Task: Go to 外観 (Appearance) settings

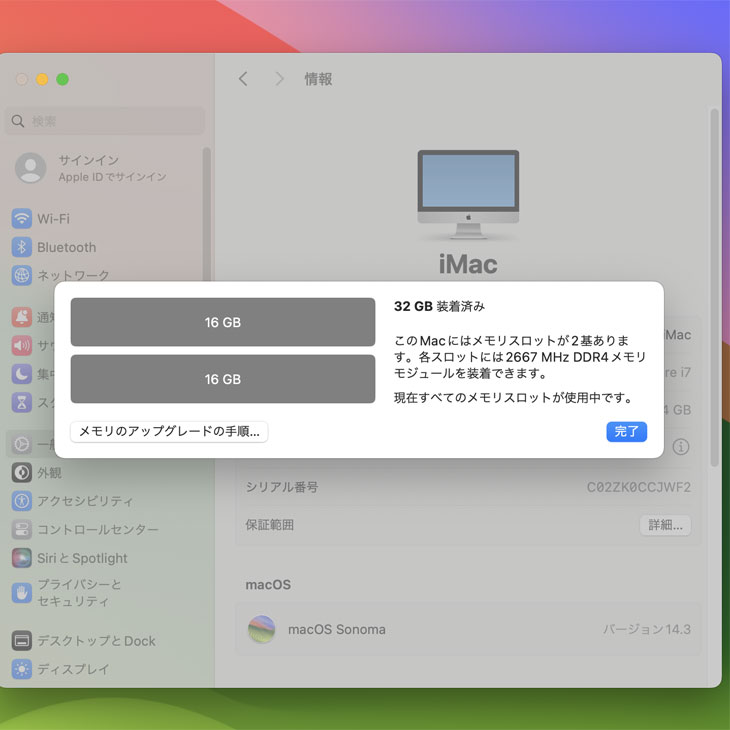Action: coord(49,473)
